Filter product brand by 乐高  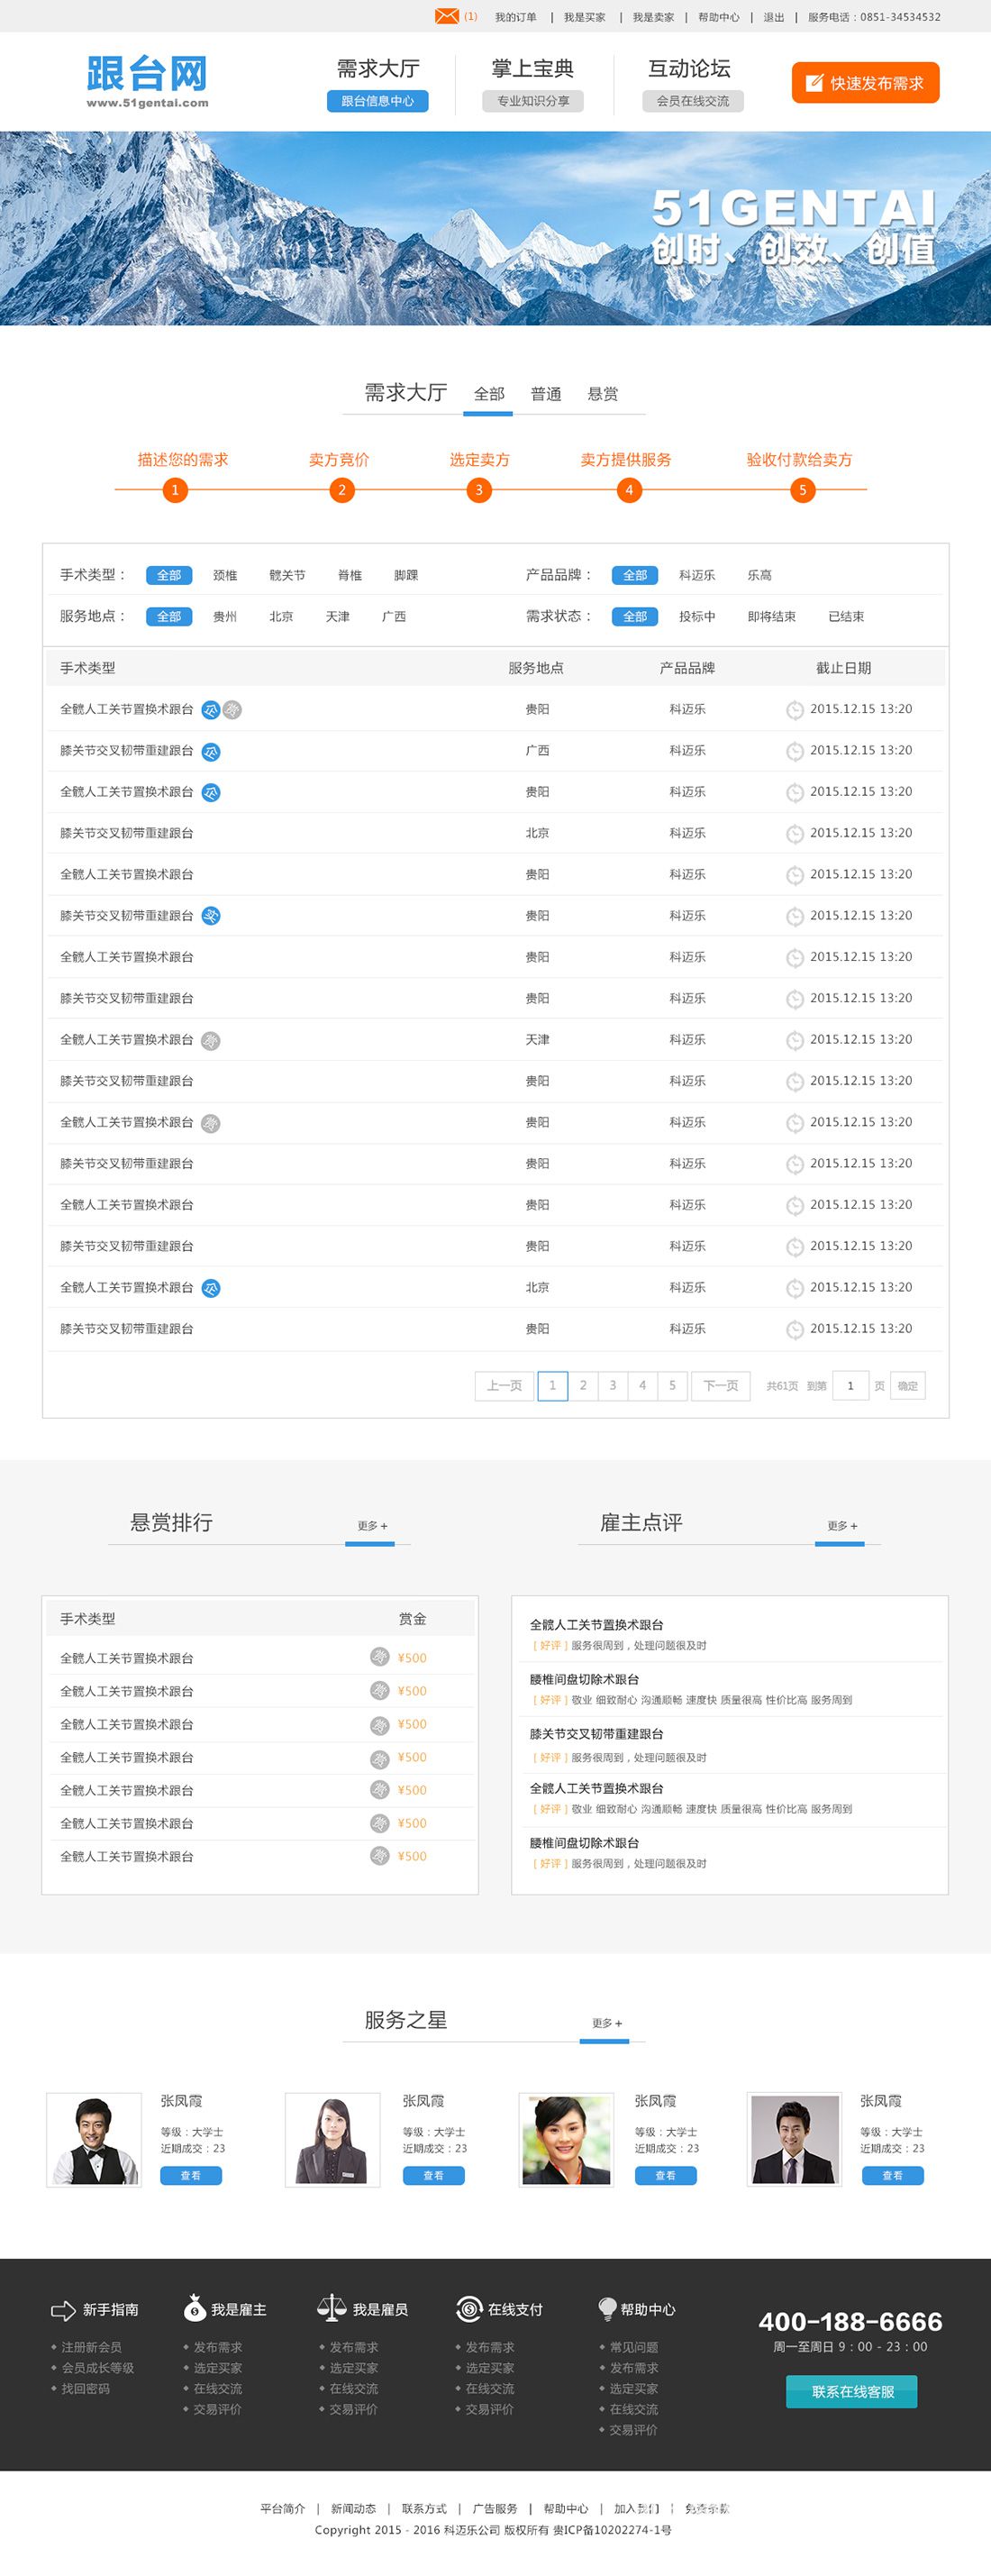point(760,575)
